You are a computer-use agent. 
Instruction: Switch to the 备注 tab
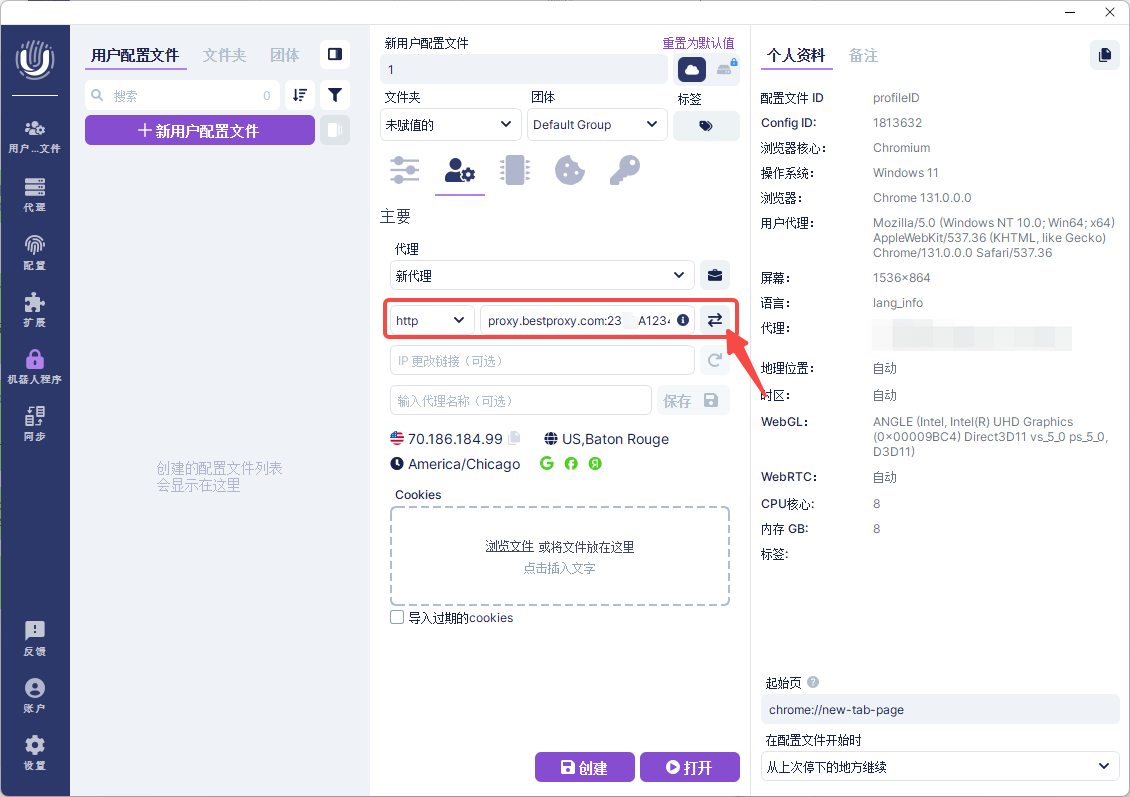click(x=863, y=55)
